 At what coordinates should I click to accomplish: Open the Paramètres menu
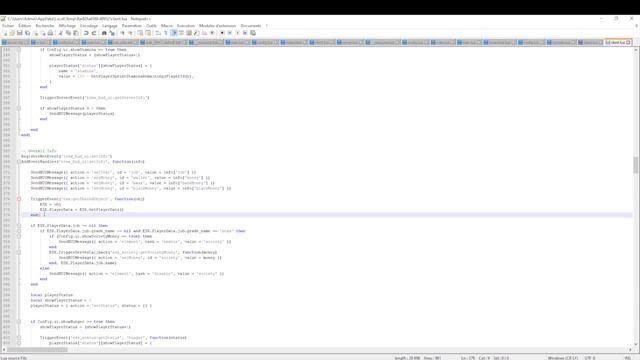pyautogui.click(x=131, y=26)
